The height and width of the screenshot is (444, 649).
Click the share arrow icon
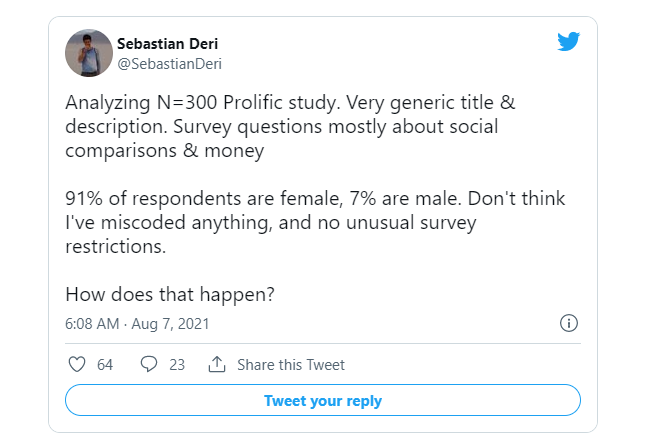[x=216, y=365]
